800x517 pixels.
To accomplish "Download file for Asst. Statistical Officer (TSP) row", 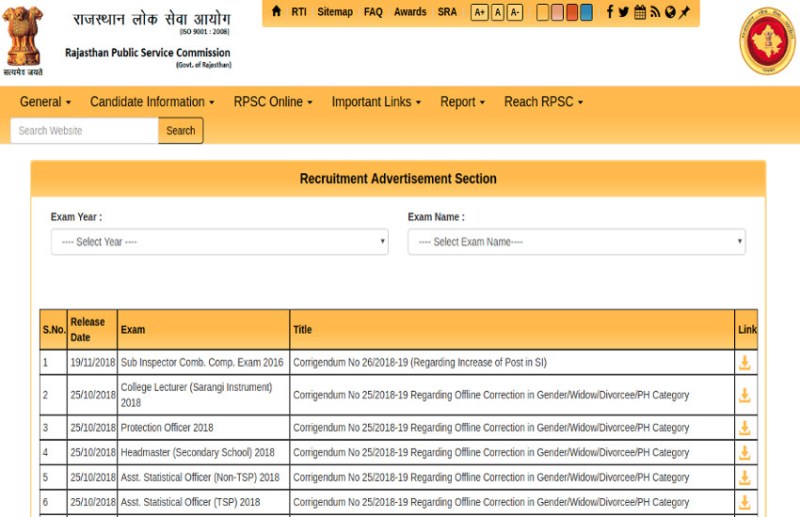I will click(745, 502).
